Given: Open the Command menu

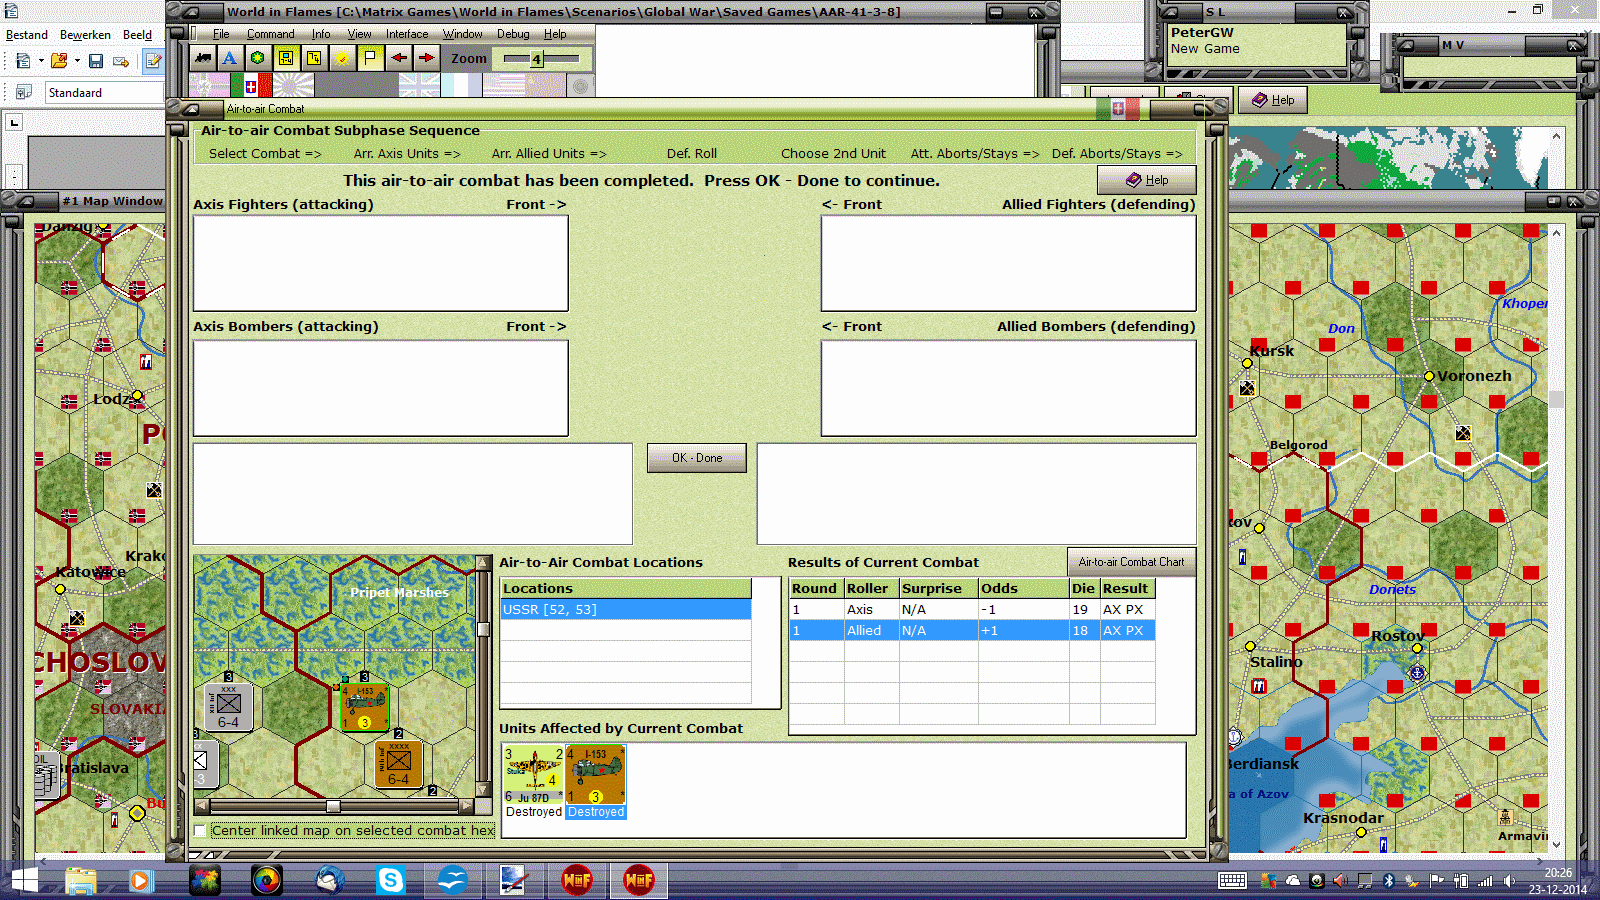Looking at the screenshot, I should (x=271, y=34).
